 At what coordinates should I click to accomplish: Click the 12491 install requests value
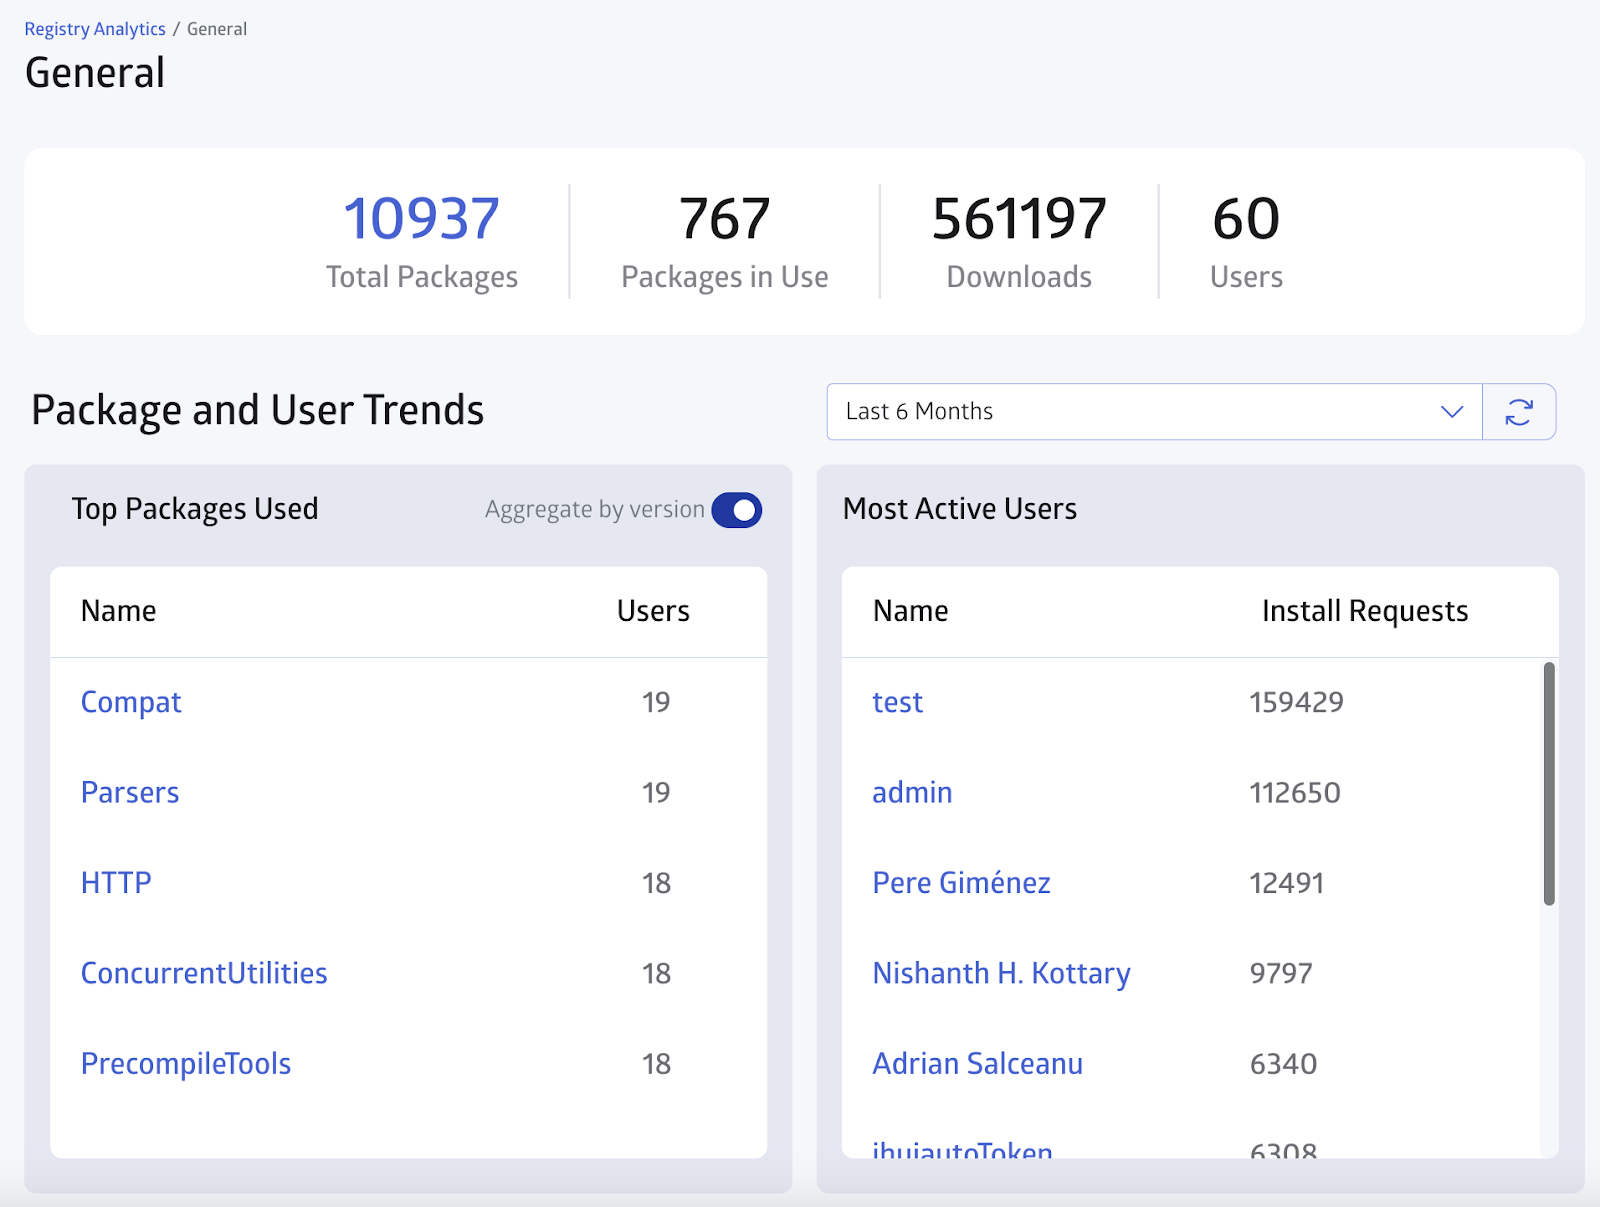[x=1287, y=883]
